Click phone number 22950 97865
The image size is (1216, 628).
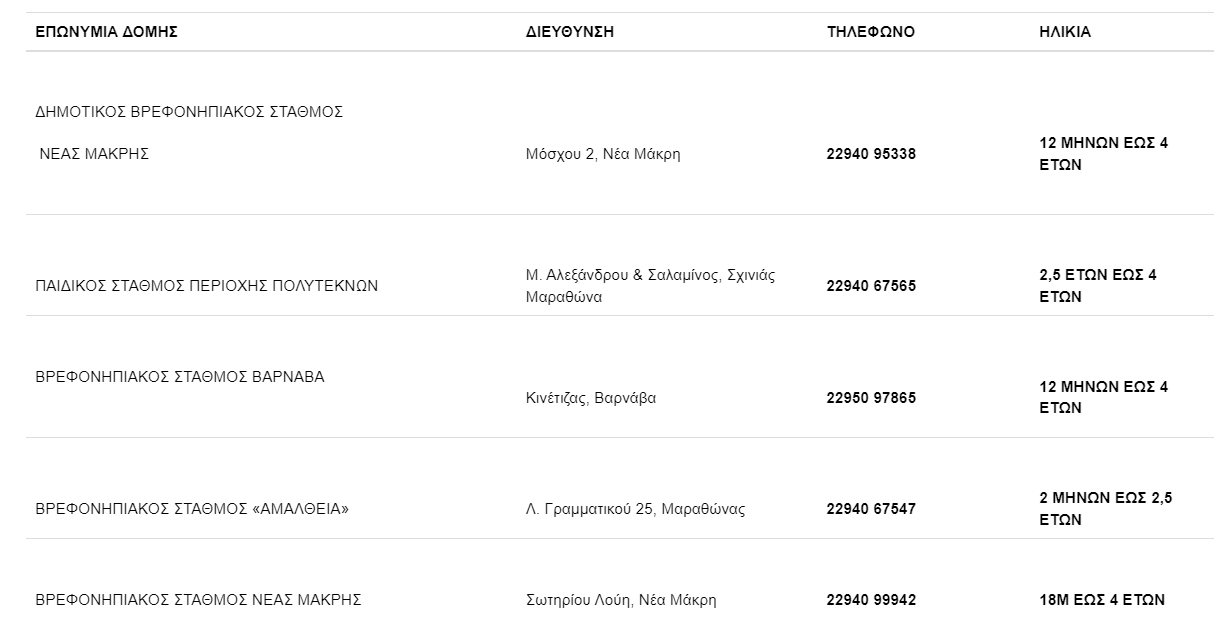(871, 398)
